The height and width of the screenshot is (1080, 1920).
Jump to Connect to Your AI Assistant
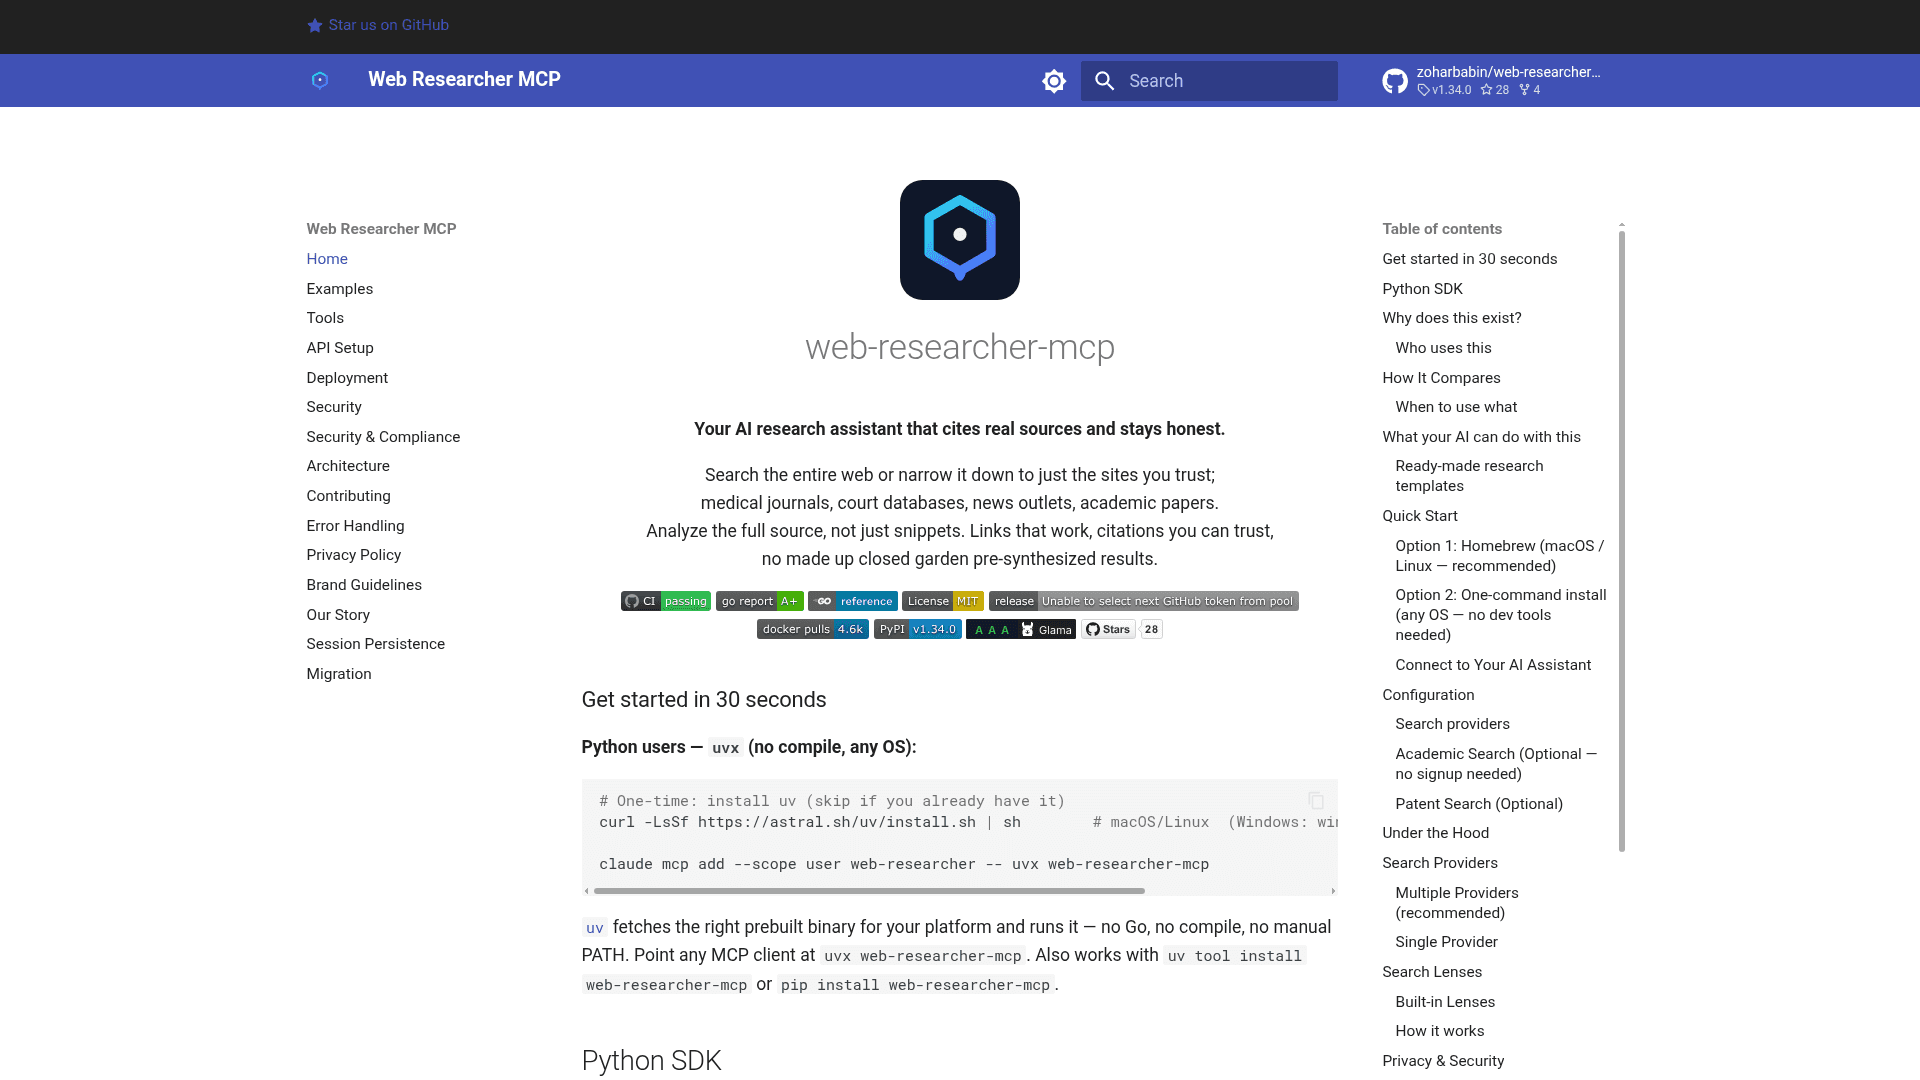1493,665
